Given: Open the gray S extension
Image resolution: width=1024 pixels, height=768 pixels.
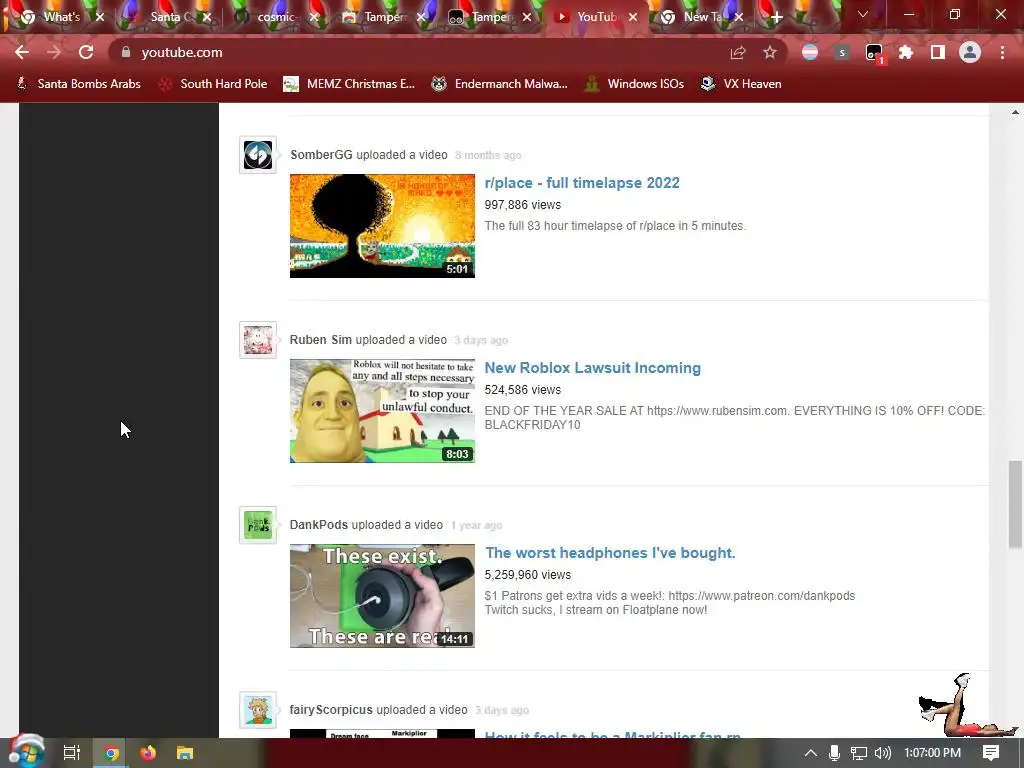Looking at the screenshot, I should (x=842, y=52).
